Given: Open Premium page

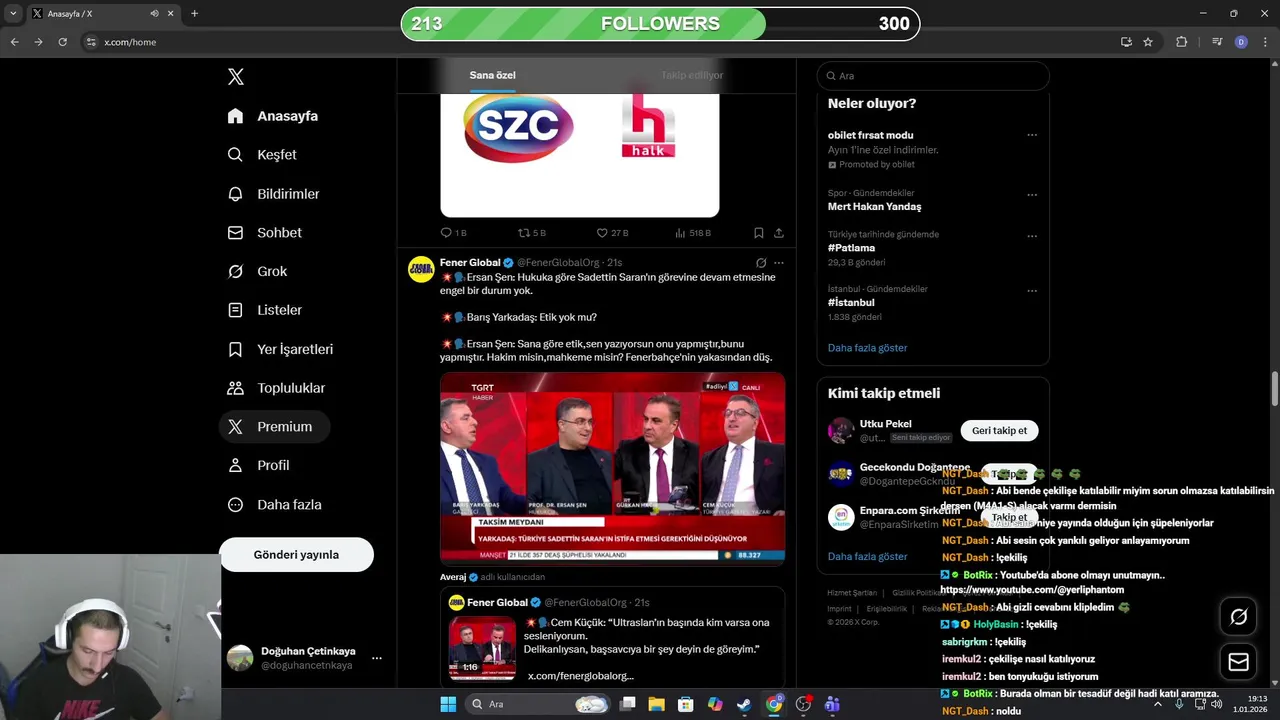Looking at the screenshot, I should click(x=274, y=427).
